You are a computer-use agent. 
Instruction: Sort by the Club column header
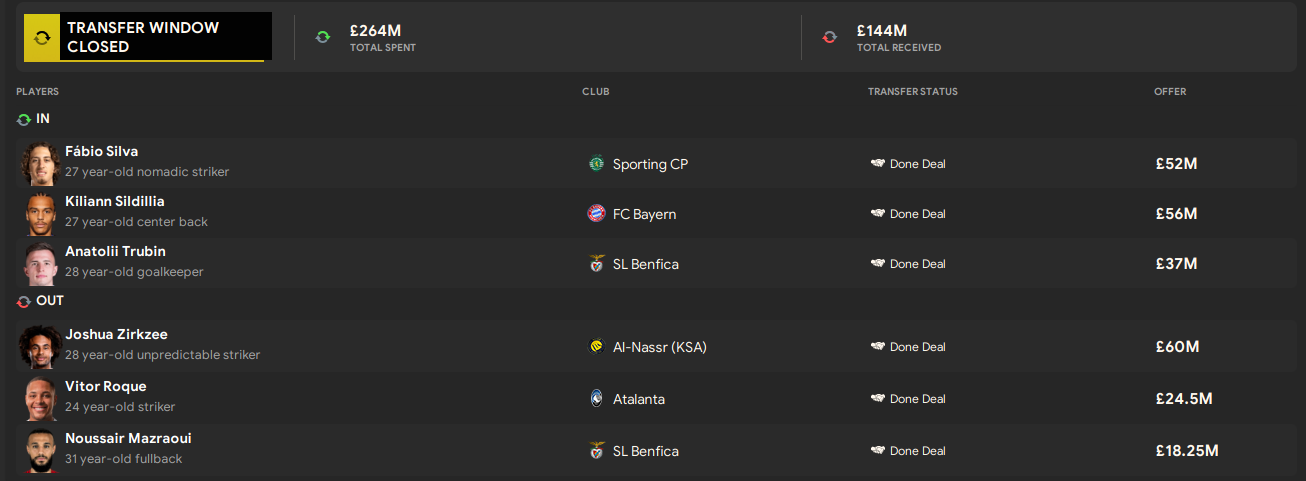click(596, 92)
